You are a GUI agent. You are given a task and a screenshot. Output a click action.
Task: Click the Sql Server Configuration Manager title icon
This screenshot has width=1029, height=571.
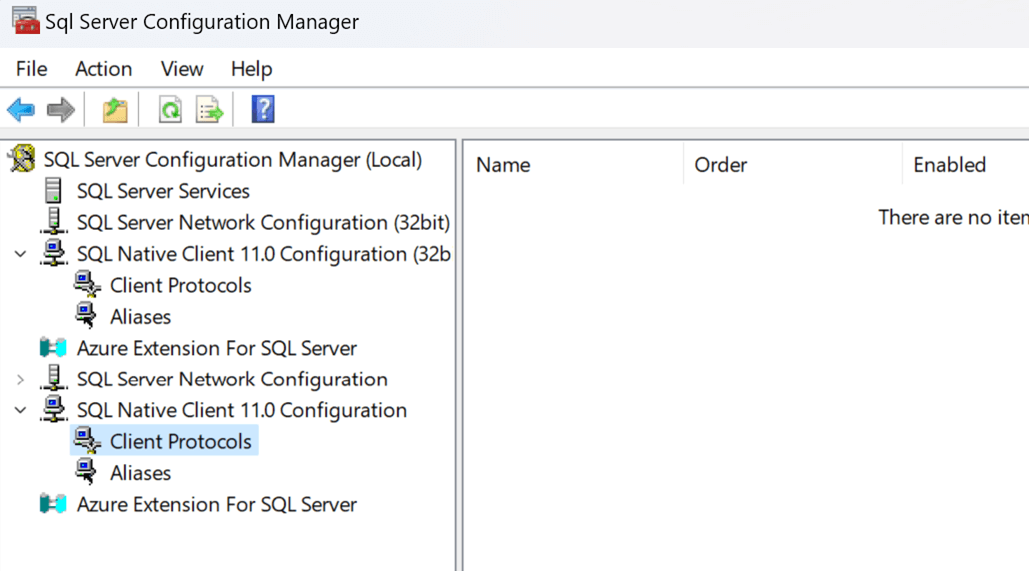pyautogui.click(x=26, y=20)
